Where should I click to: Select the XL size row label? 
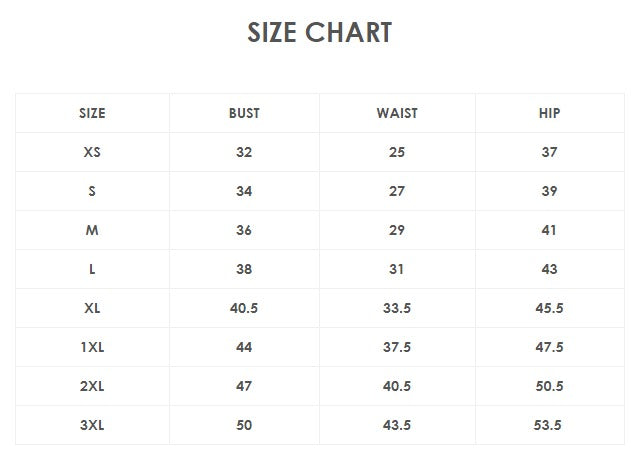[92, 308]
